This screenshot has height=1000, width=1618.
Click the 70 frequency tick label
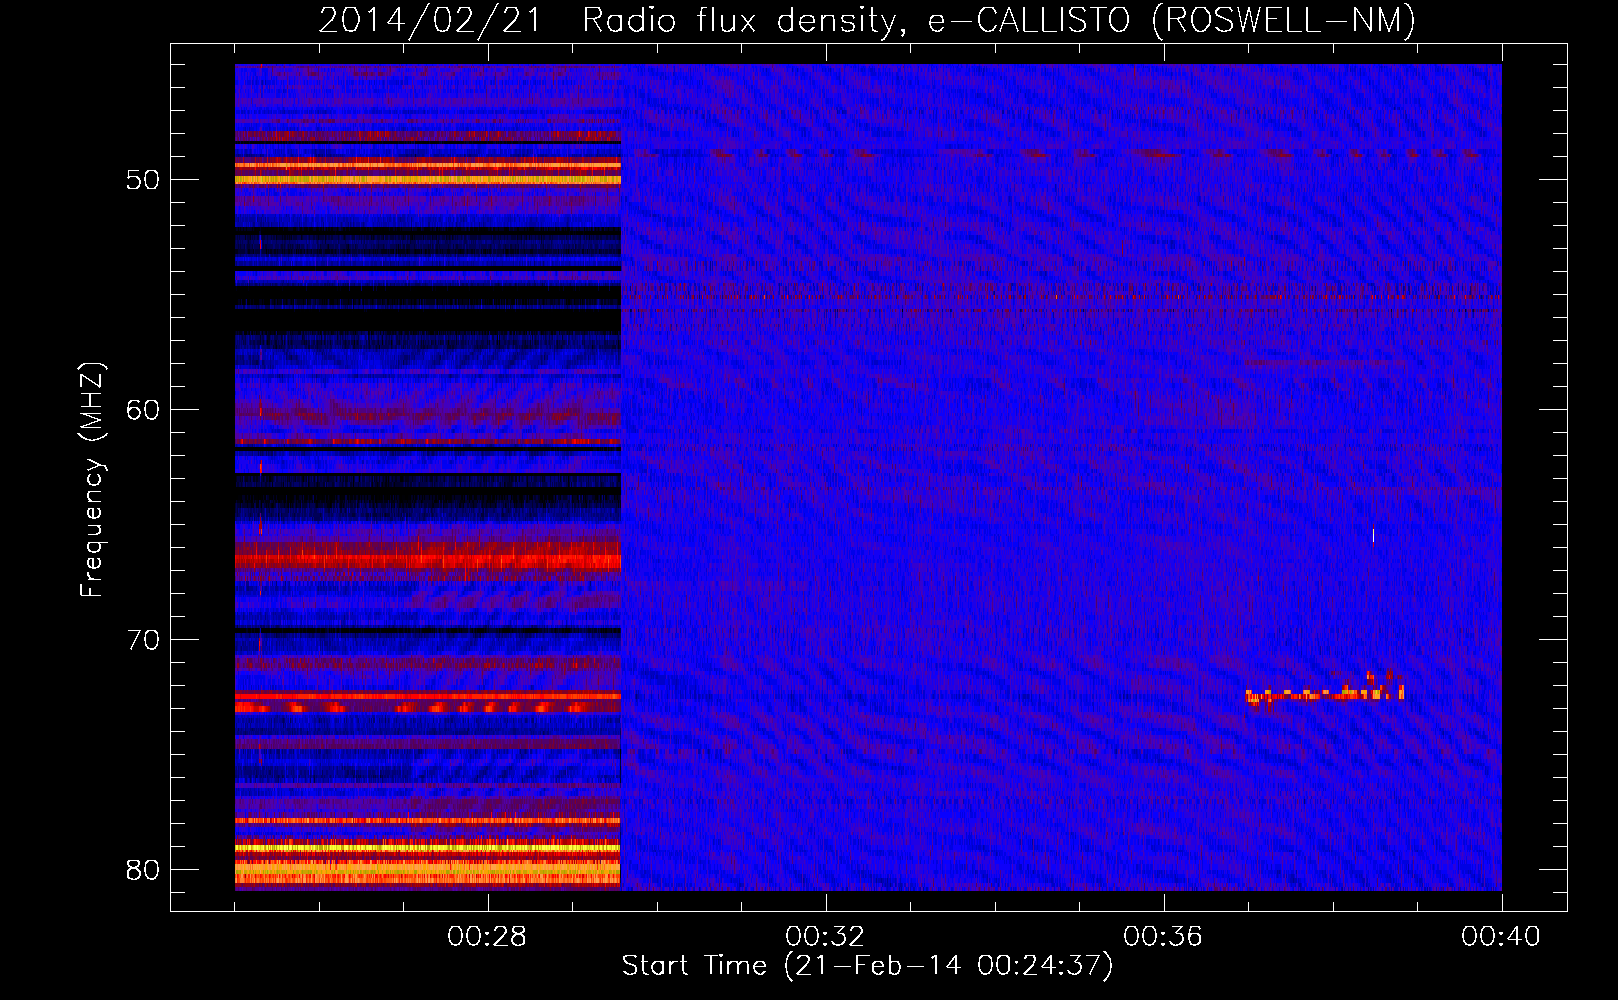click(144, 640)
